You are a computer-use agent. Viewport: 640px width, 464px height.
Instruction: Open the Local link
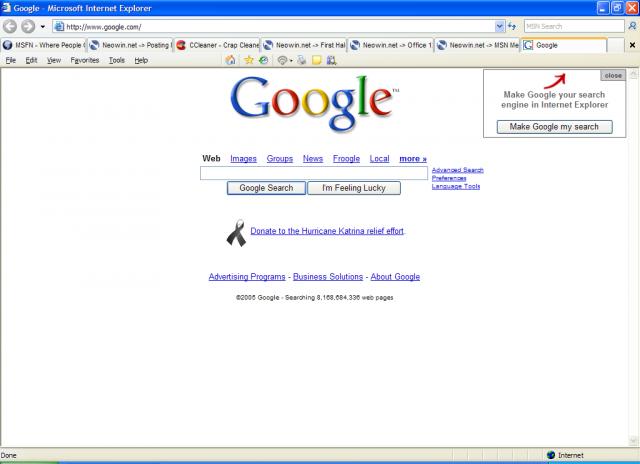pos(379,159)
